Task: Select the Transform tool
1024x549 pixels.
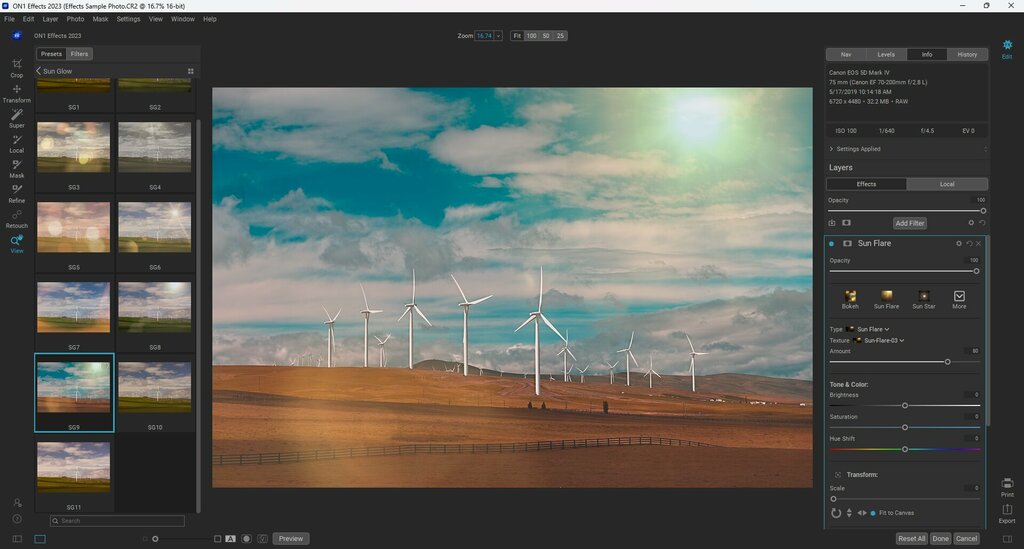Action: (x=17, y=93)
